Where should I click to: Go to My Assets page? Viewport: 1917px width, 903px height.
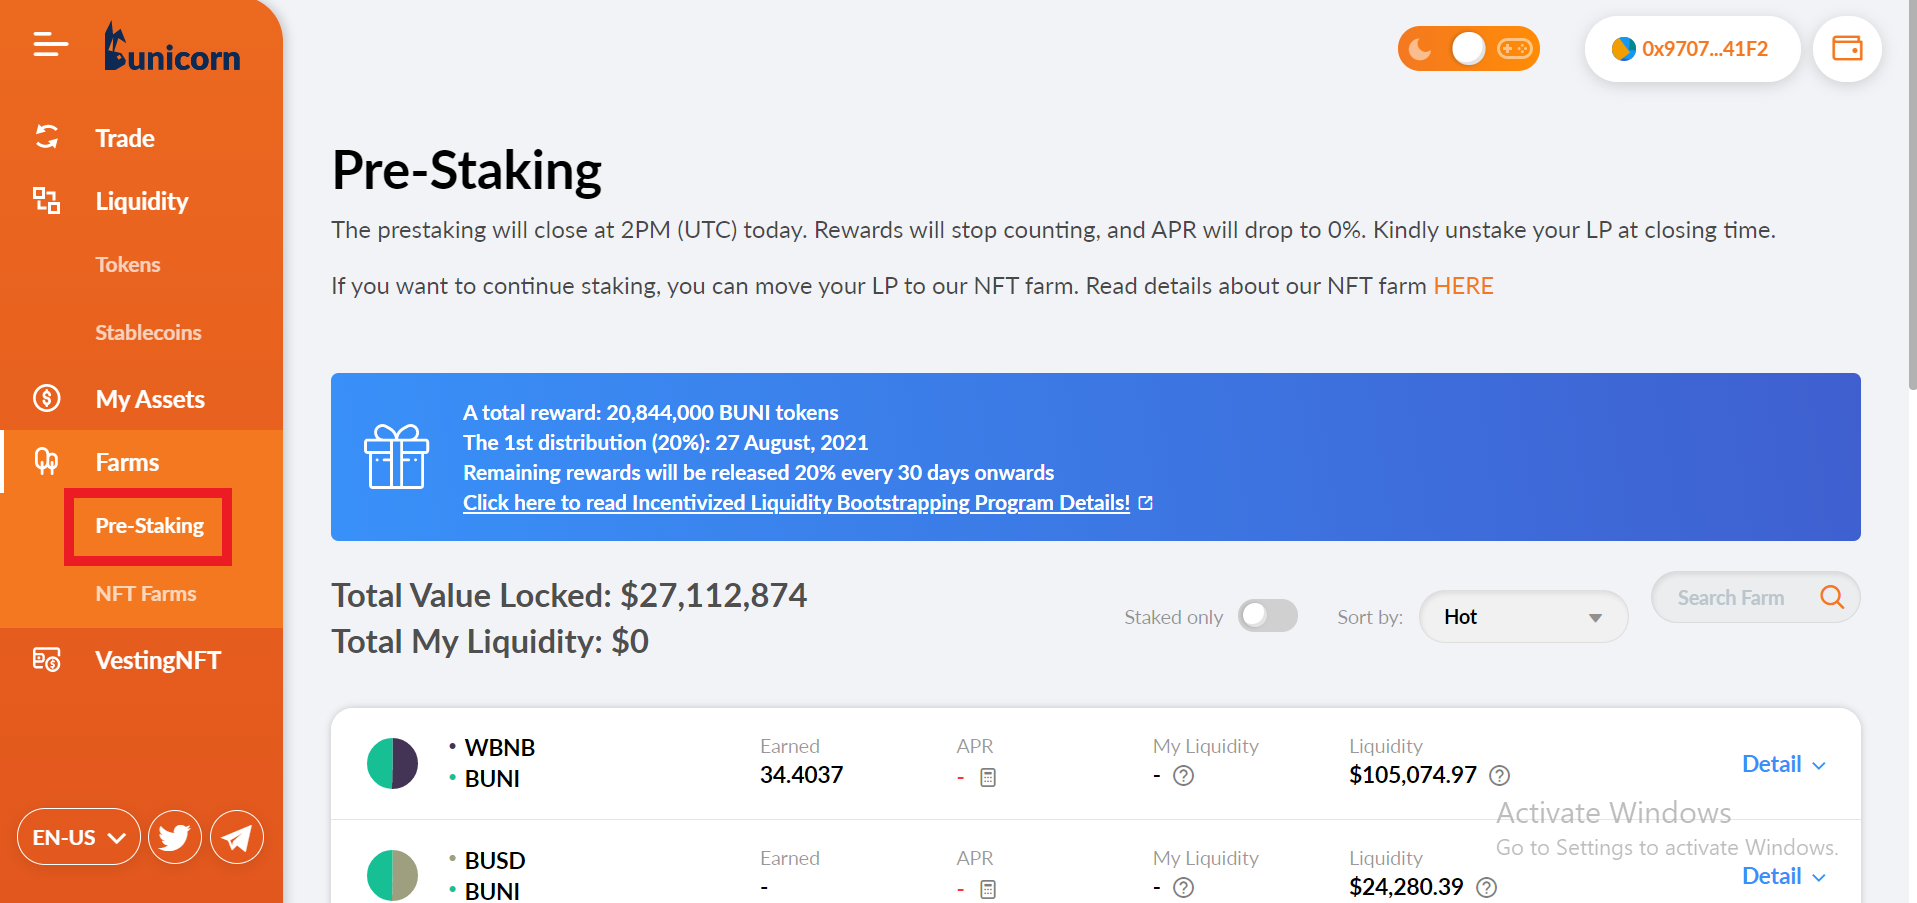click(150, 399)
